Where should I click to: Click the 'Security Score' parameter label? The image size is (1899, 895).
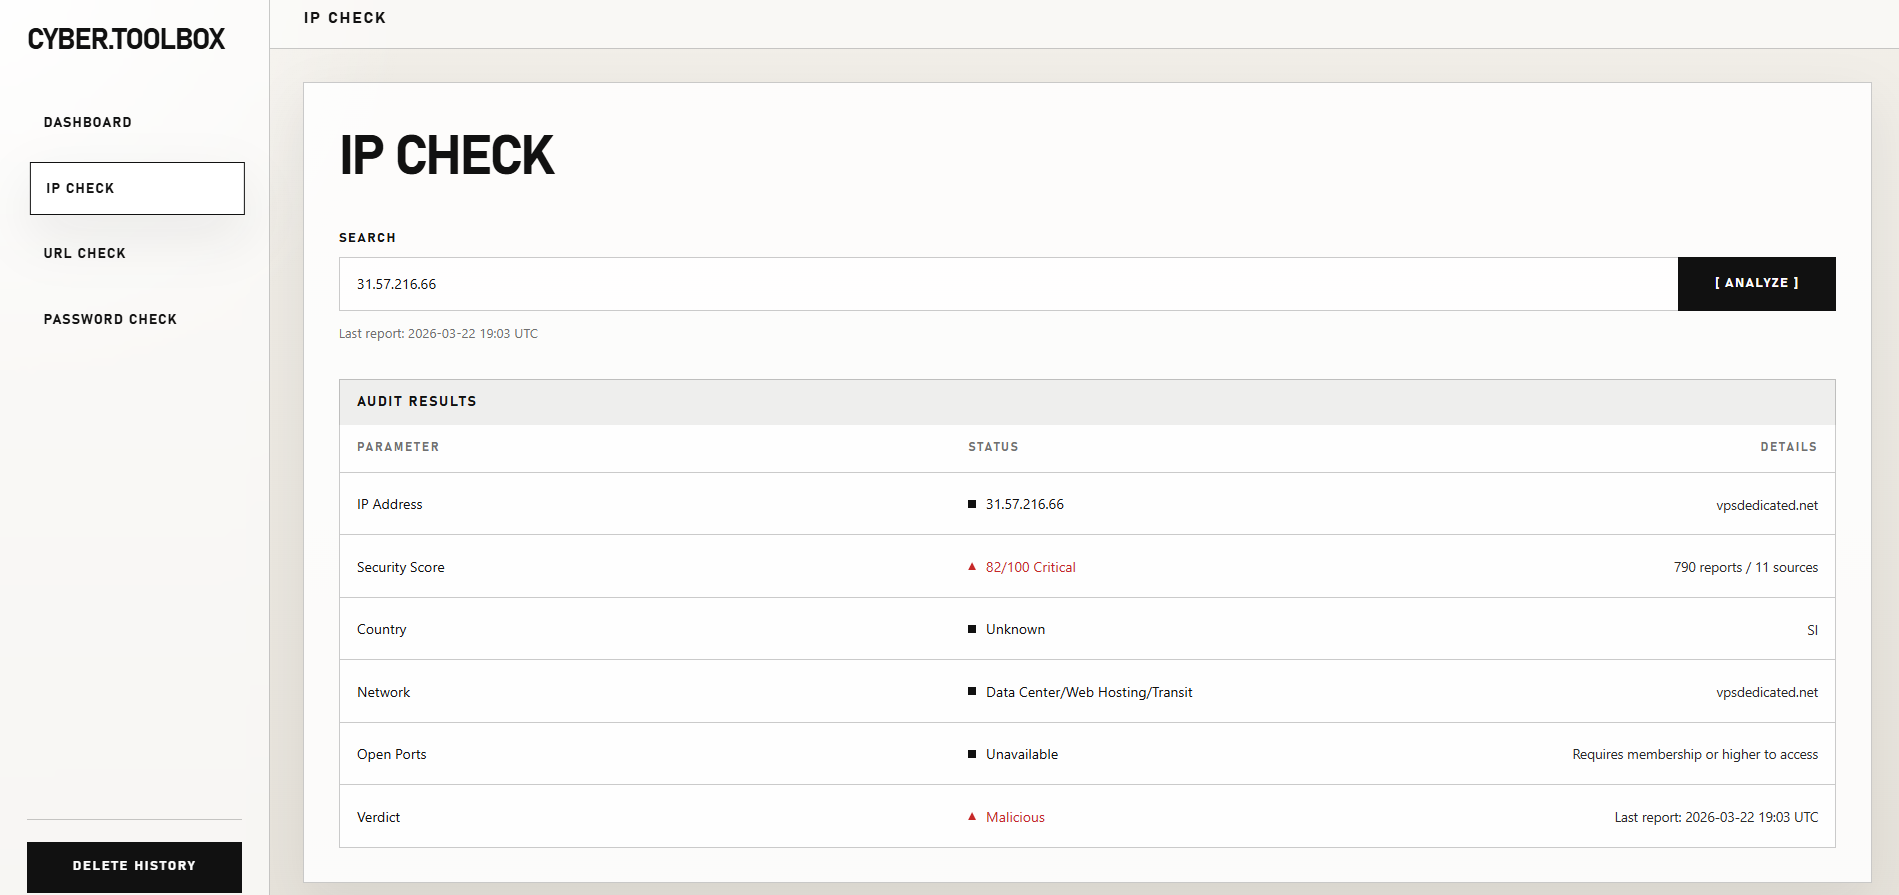point(400,567)
